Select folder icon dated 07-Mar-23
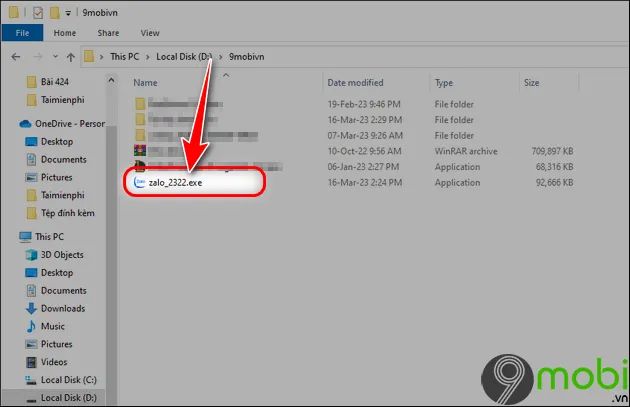Viewport: 630px width, 407px height. click(x=140, y=135)
